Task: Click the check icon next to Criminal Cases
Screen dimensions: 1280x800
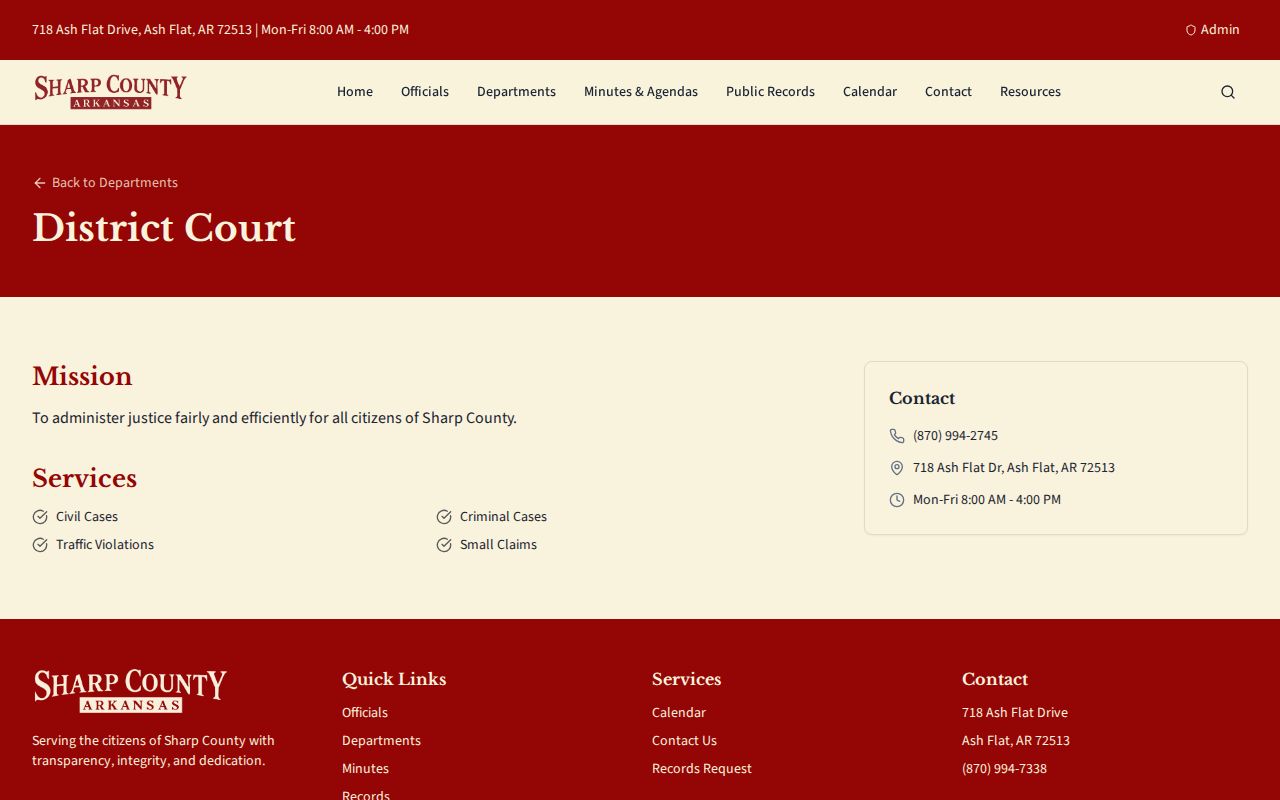Action: [444, 517]
